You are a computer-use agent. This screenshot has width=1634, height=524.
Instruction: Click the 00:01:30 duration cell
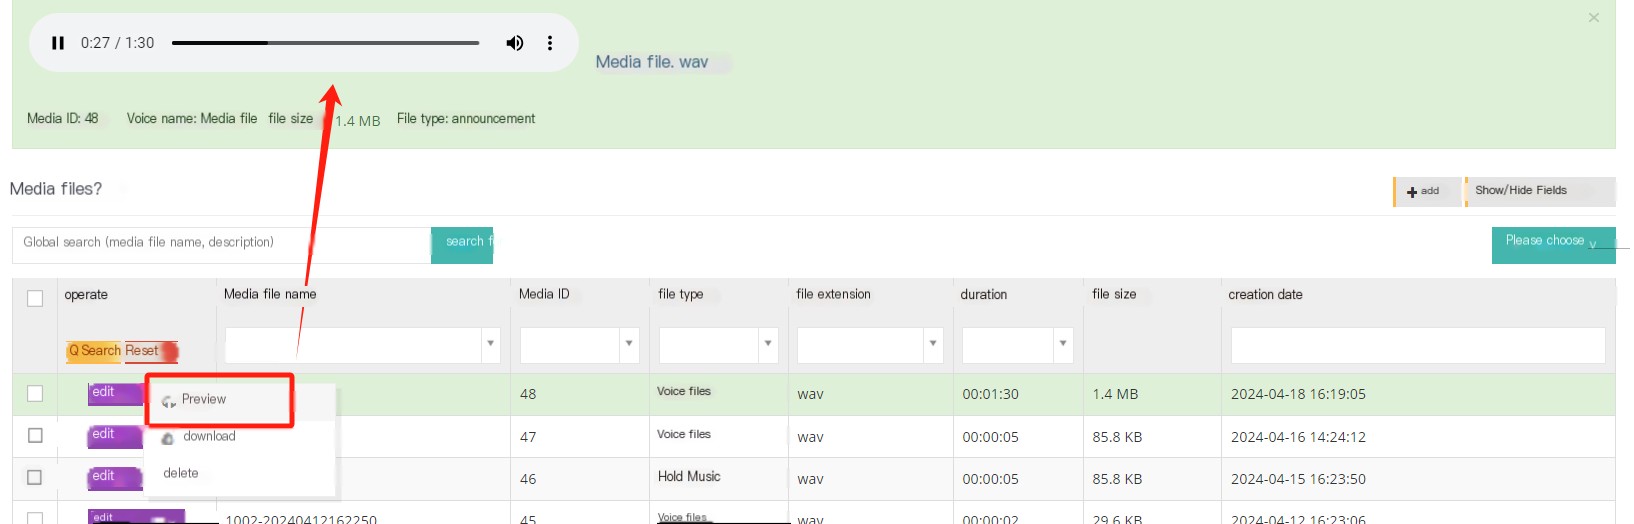tap(990, 395)
